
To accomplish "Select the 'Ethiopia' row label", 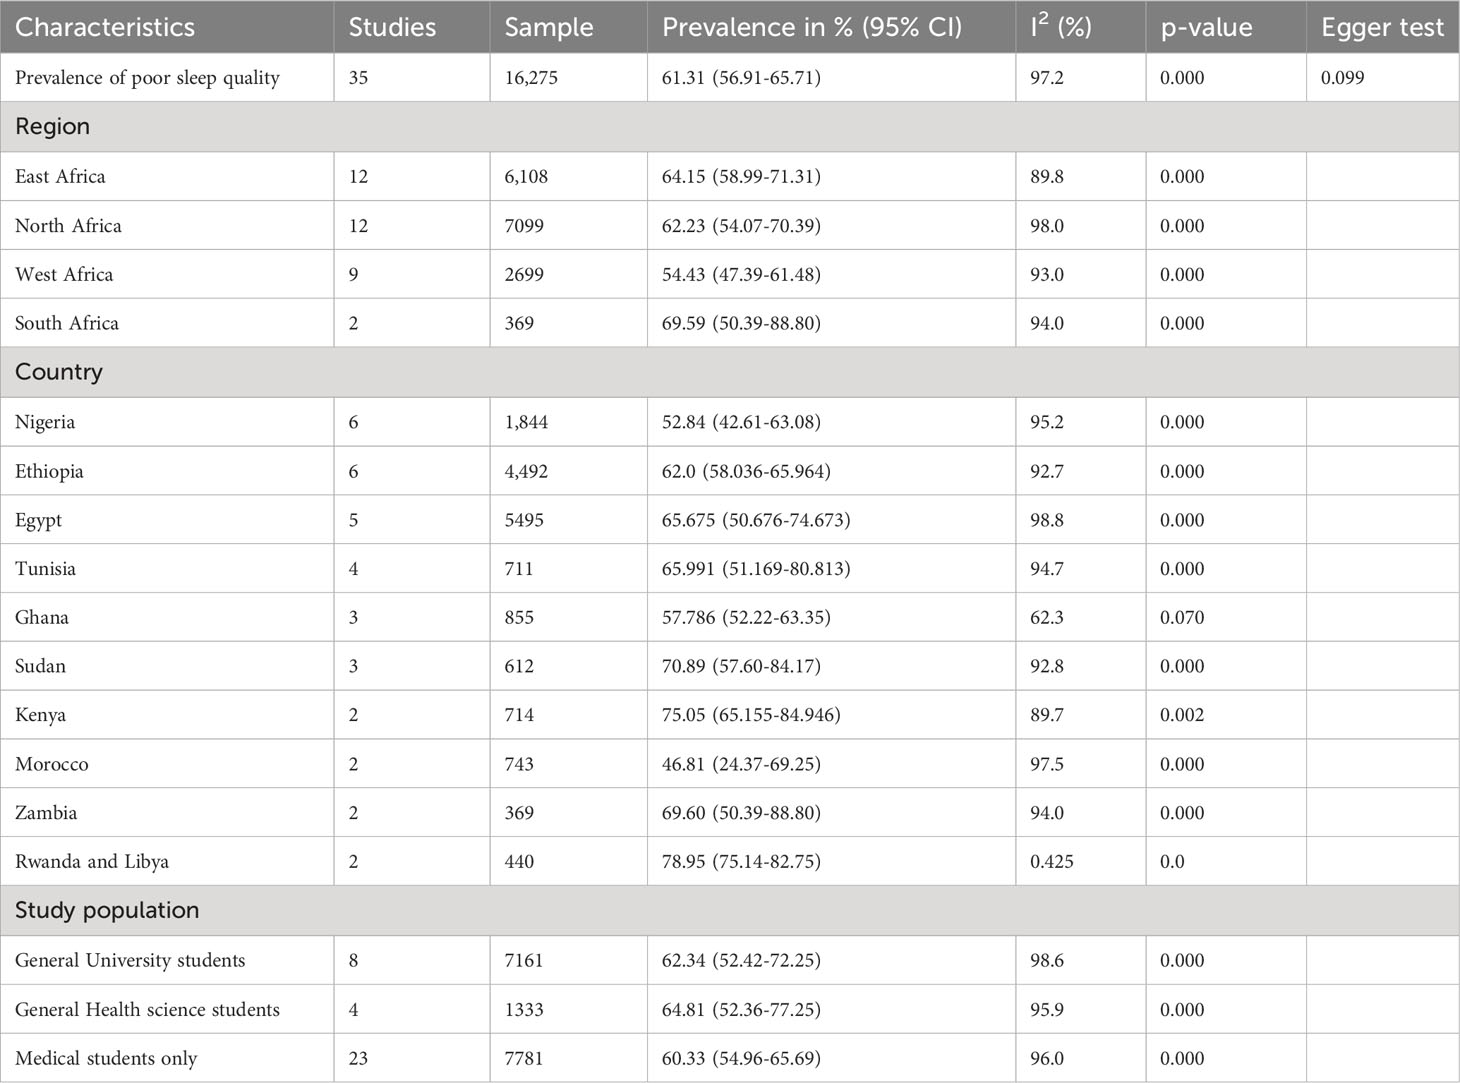I will (x=49, y=471).
